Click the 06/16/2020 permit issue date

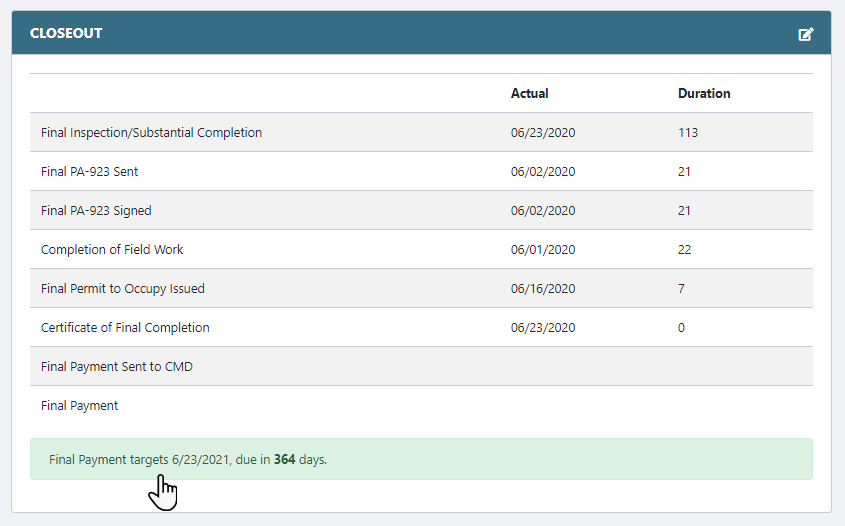(x=543, y=288)
